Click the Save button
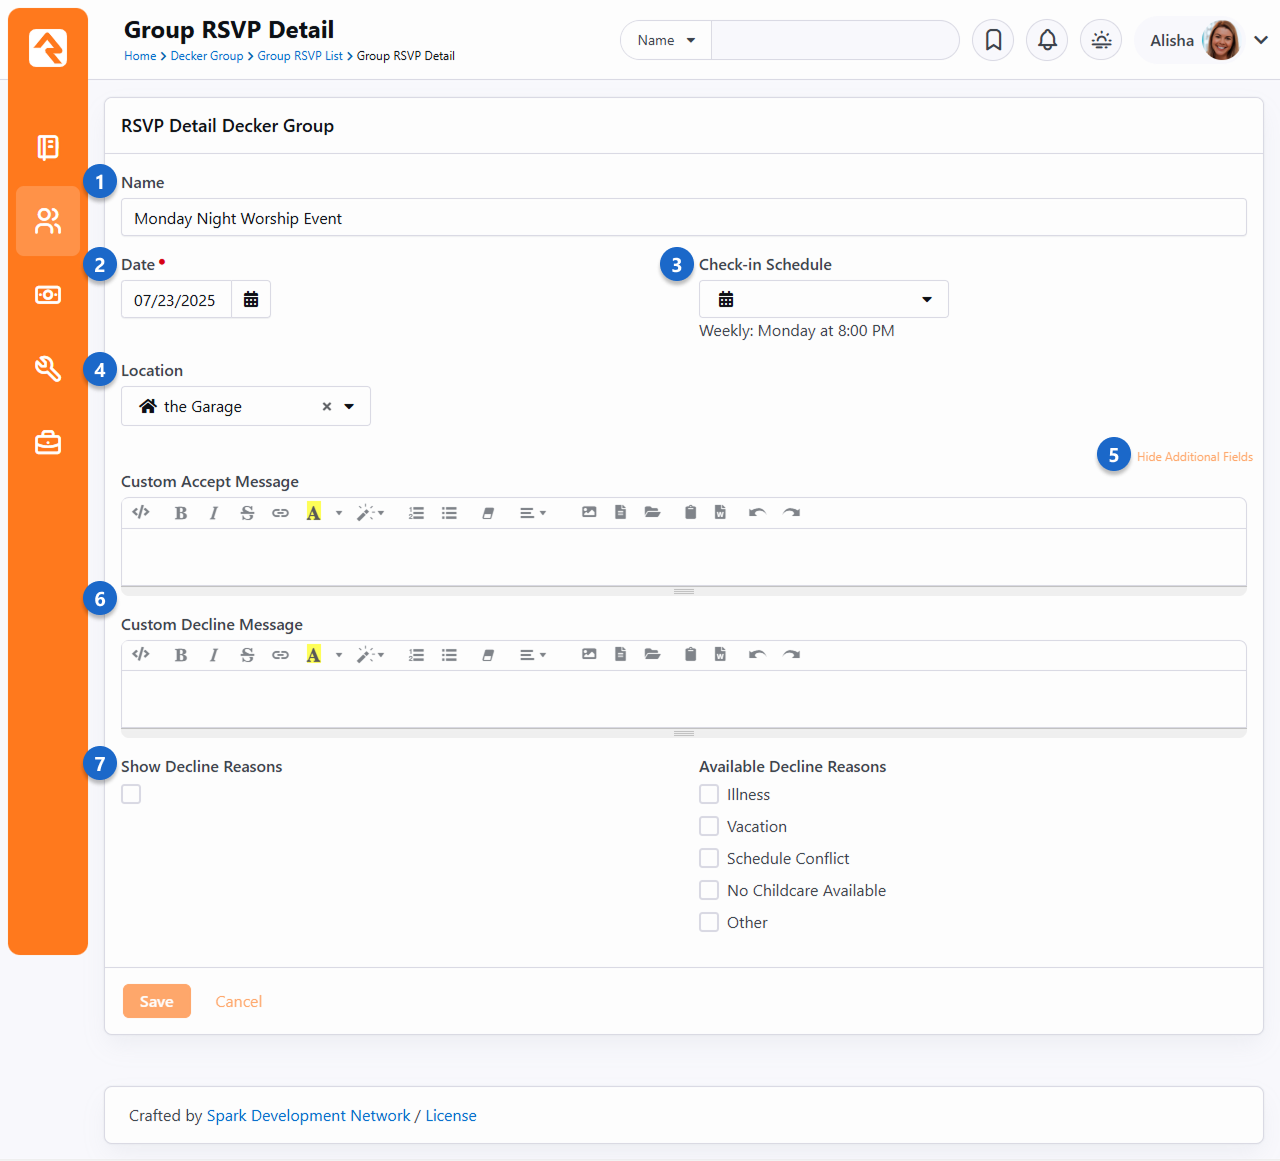Viewport: 1280px width, 1161px height. pyautogui.click(x=157, y=1001)
